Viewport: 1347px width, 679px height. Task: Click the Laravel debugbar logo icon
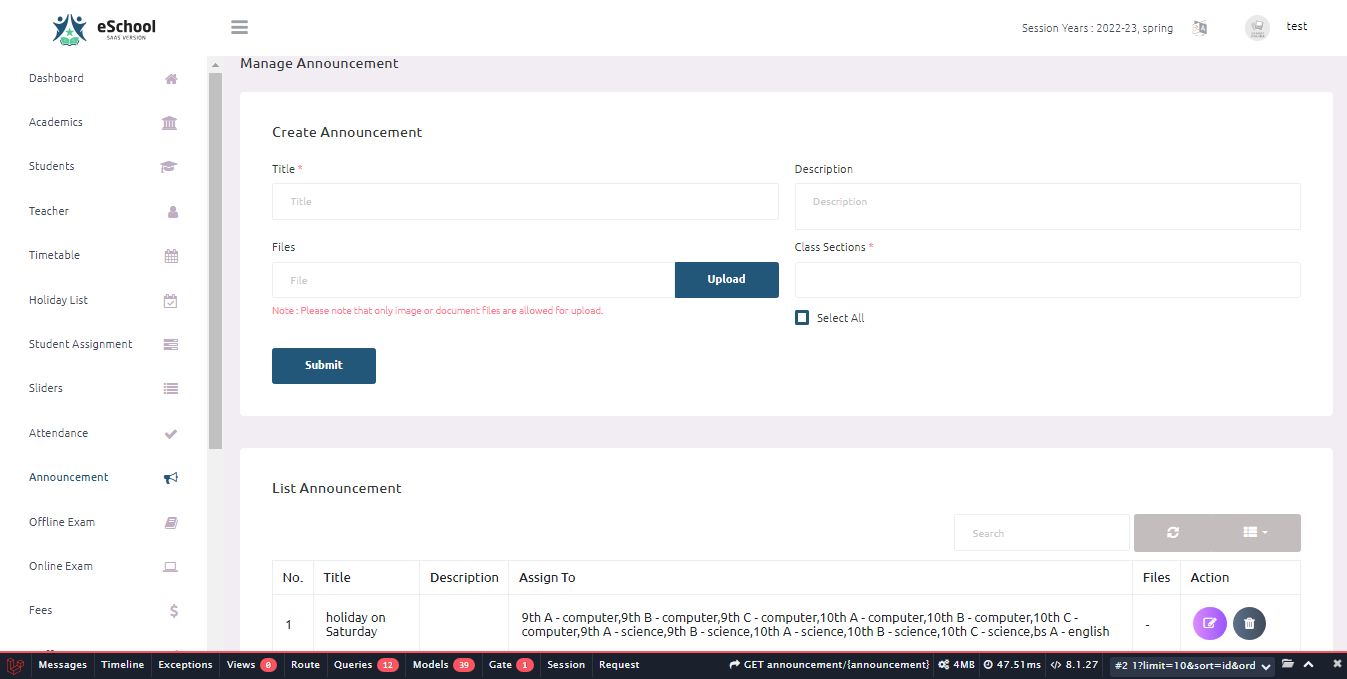coord(15,665)
